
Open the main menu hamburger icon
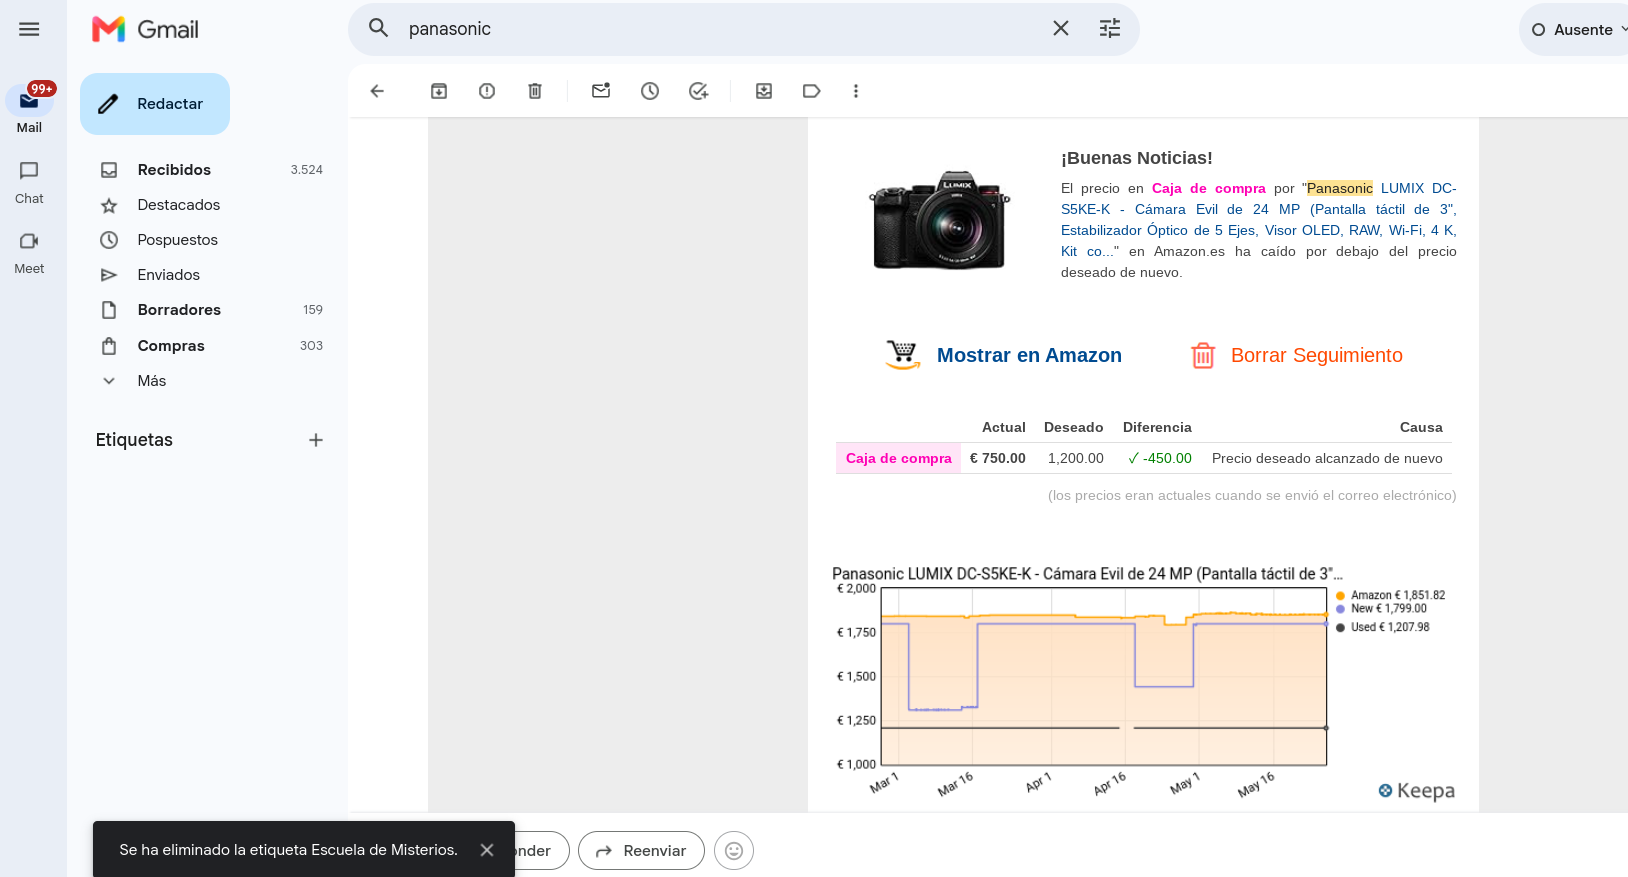point(29,29)
